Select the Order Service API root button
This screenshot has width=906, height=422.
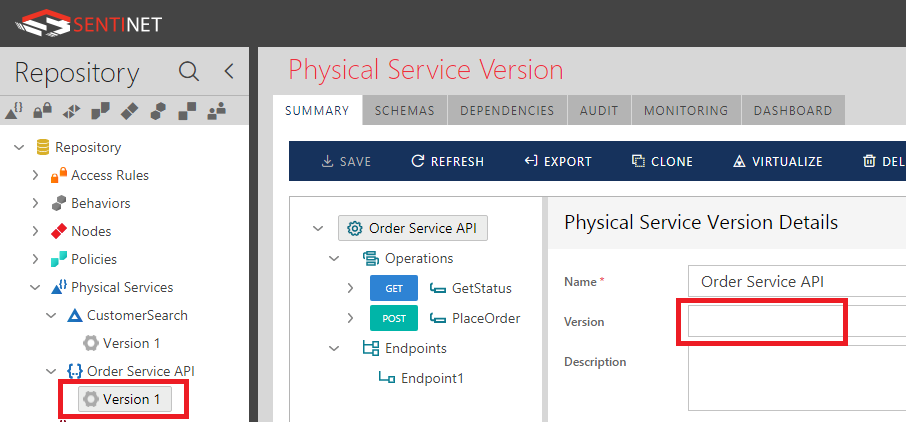[413, 228]
